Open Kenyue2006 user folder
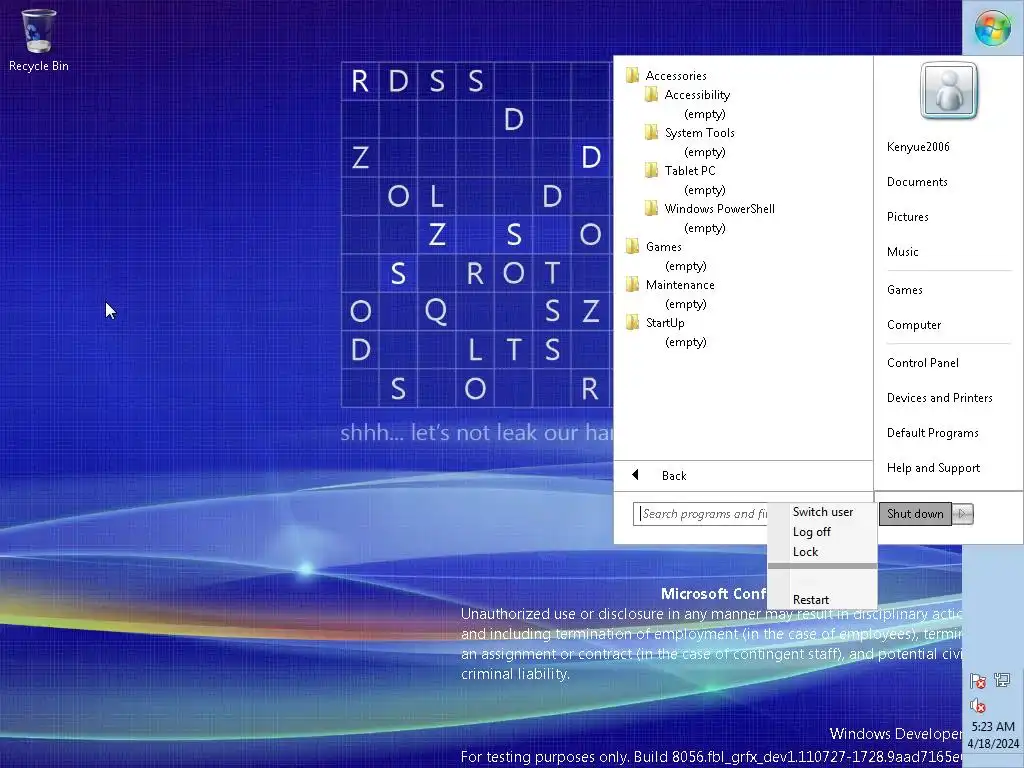 point(918,147)
